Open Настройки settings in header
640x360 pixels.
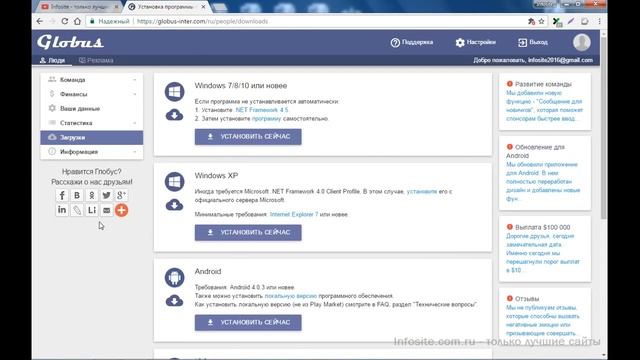click(476, 42)
